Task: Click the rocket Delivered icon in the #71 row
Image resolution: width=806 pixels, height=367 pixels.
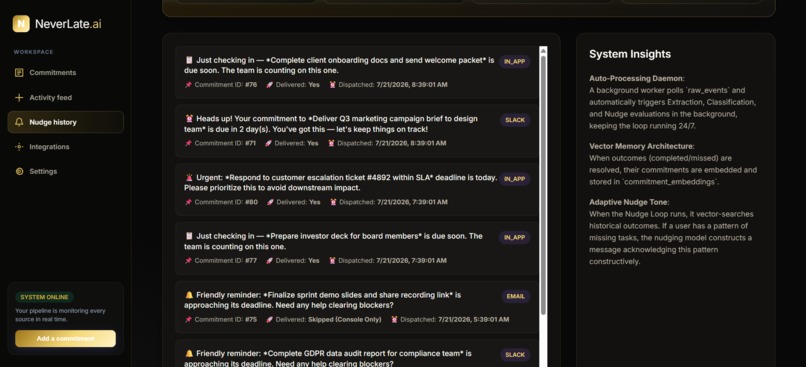Action: click(x=268, y=143)
